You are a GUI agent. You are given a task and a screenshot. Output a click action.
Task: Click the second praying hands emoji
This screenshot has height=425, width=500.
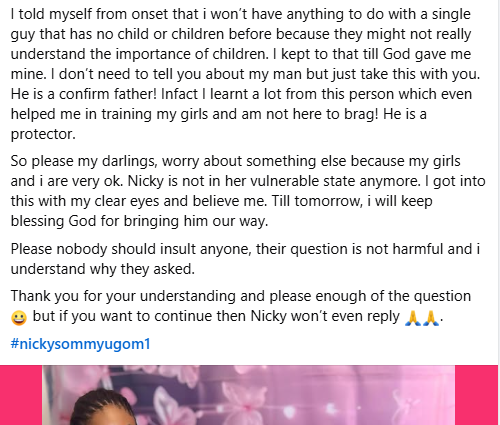click(431, 318)
